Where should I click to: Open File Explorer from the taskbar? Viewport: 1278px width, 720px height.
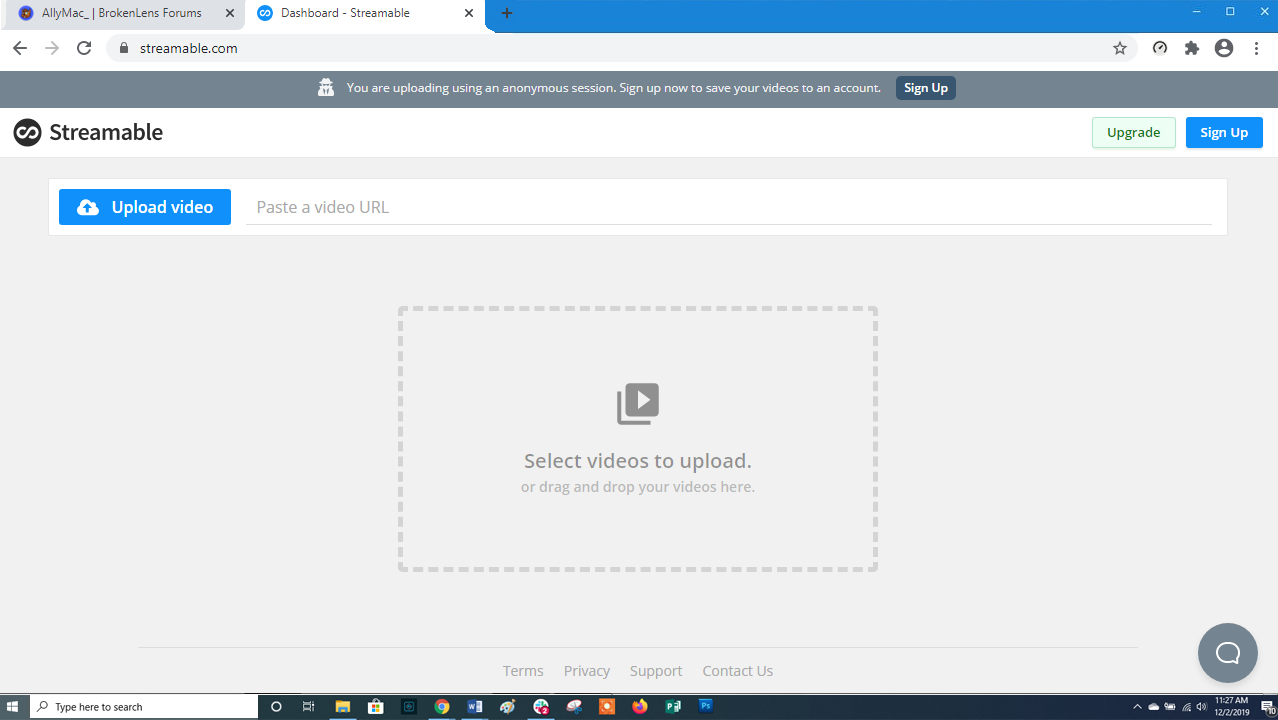click(x=342, y=706)
